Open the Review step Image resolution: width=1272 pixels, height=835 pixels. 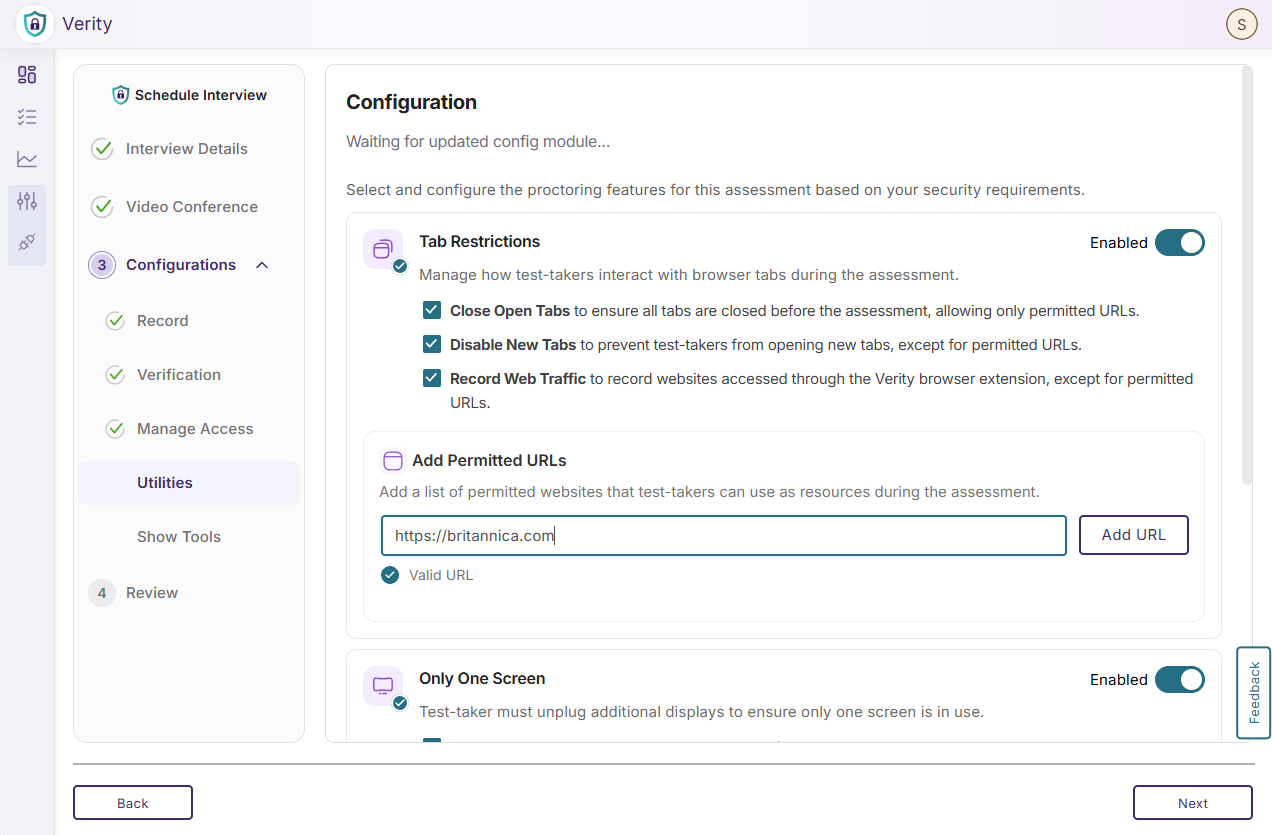click(152, 592)
